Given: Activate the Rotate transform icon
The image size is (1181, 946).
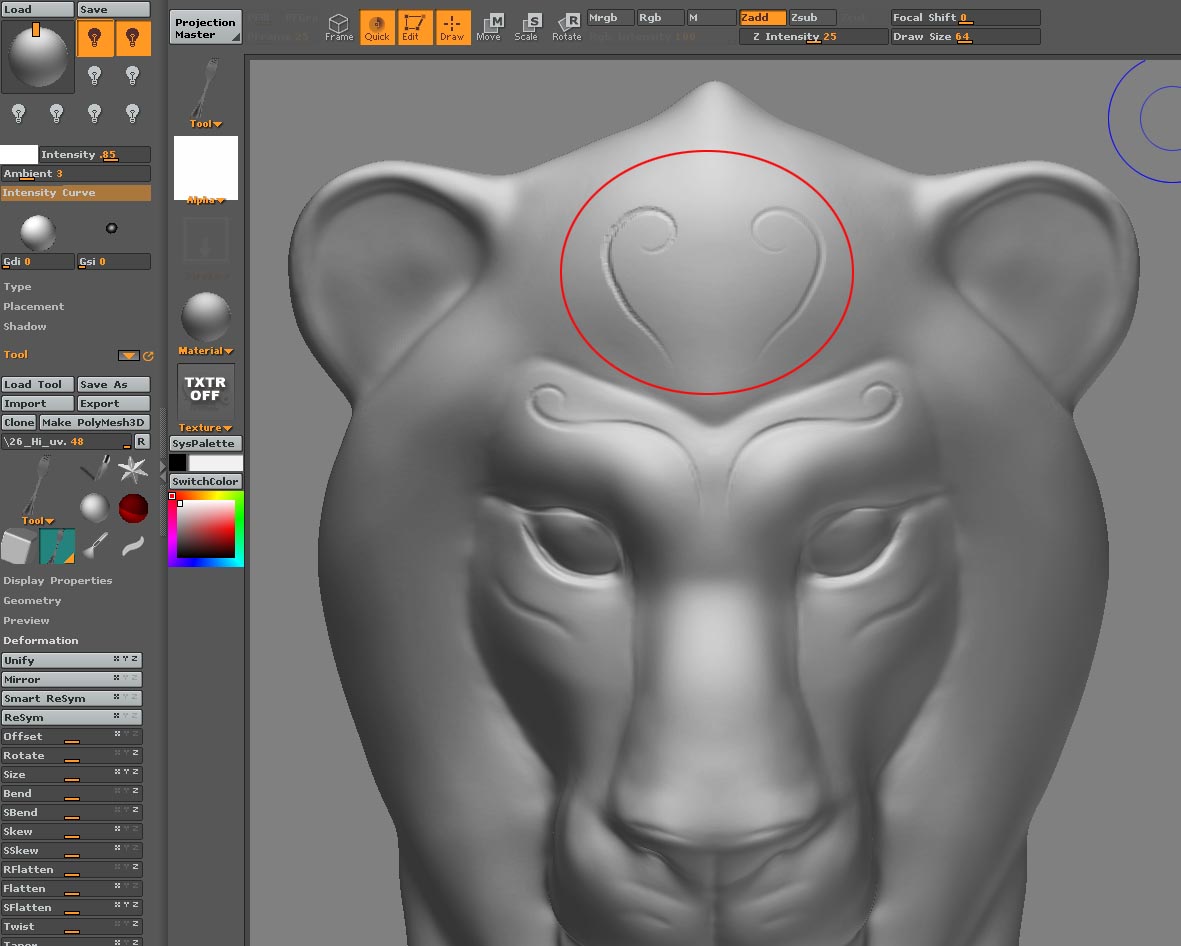Looking at the screenshot, I should tap(566, 27).
